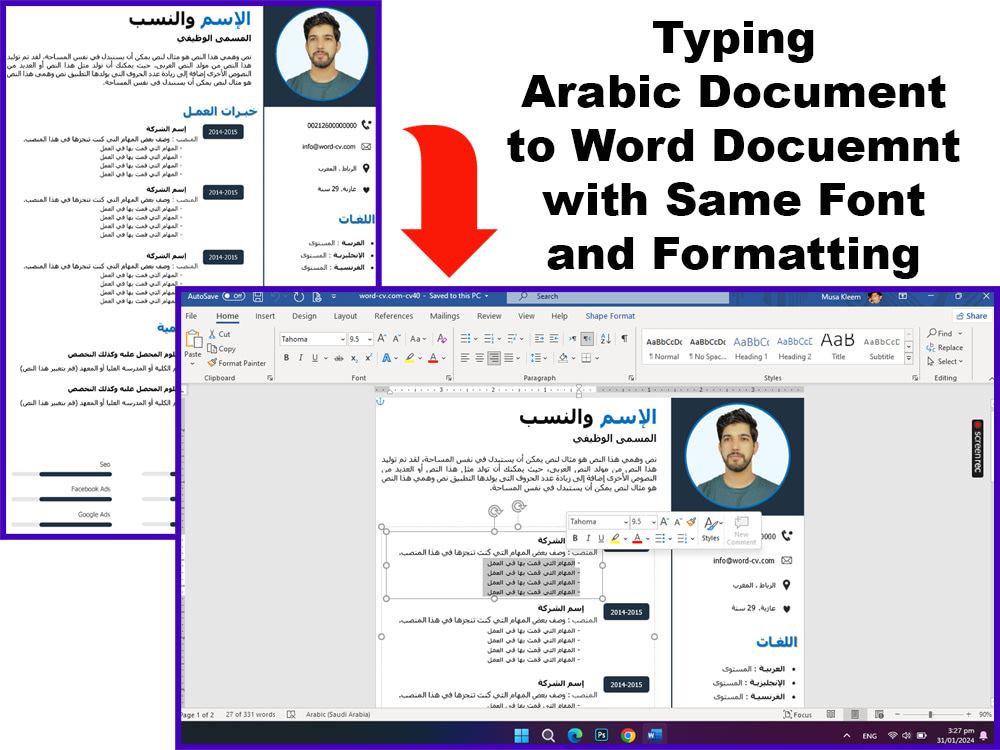Click the Subscript icon in Font group
Image resolution: width=1000 pixels, height=750 pixels.
tap(354, 357)
